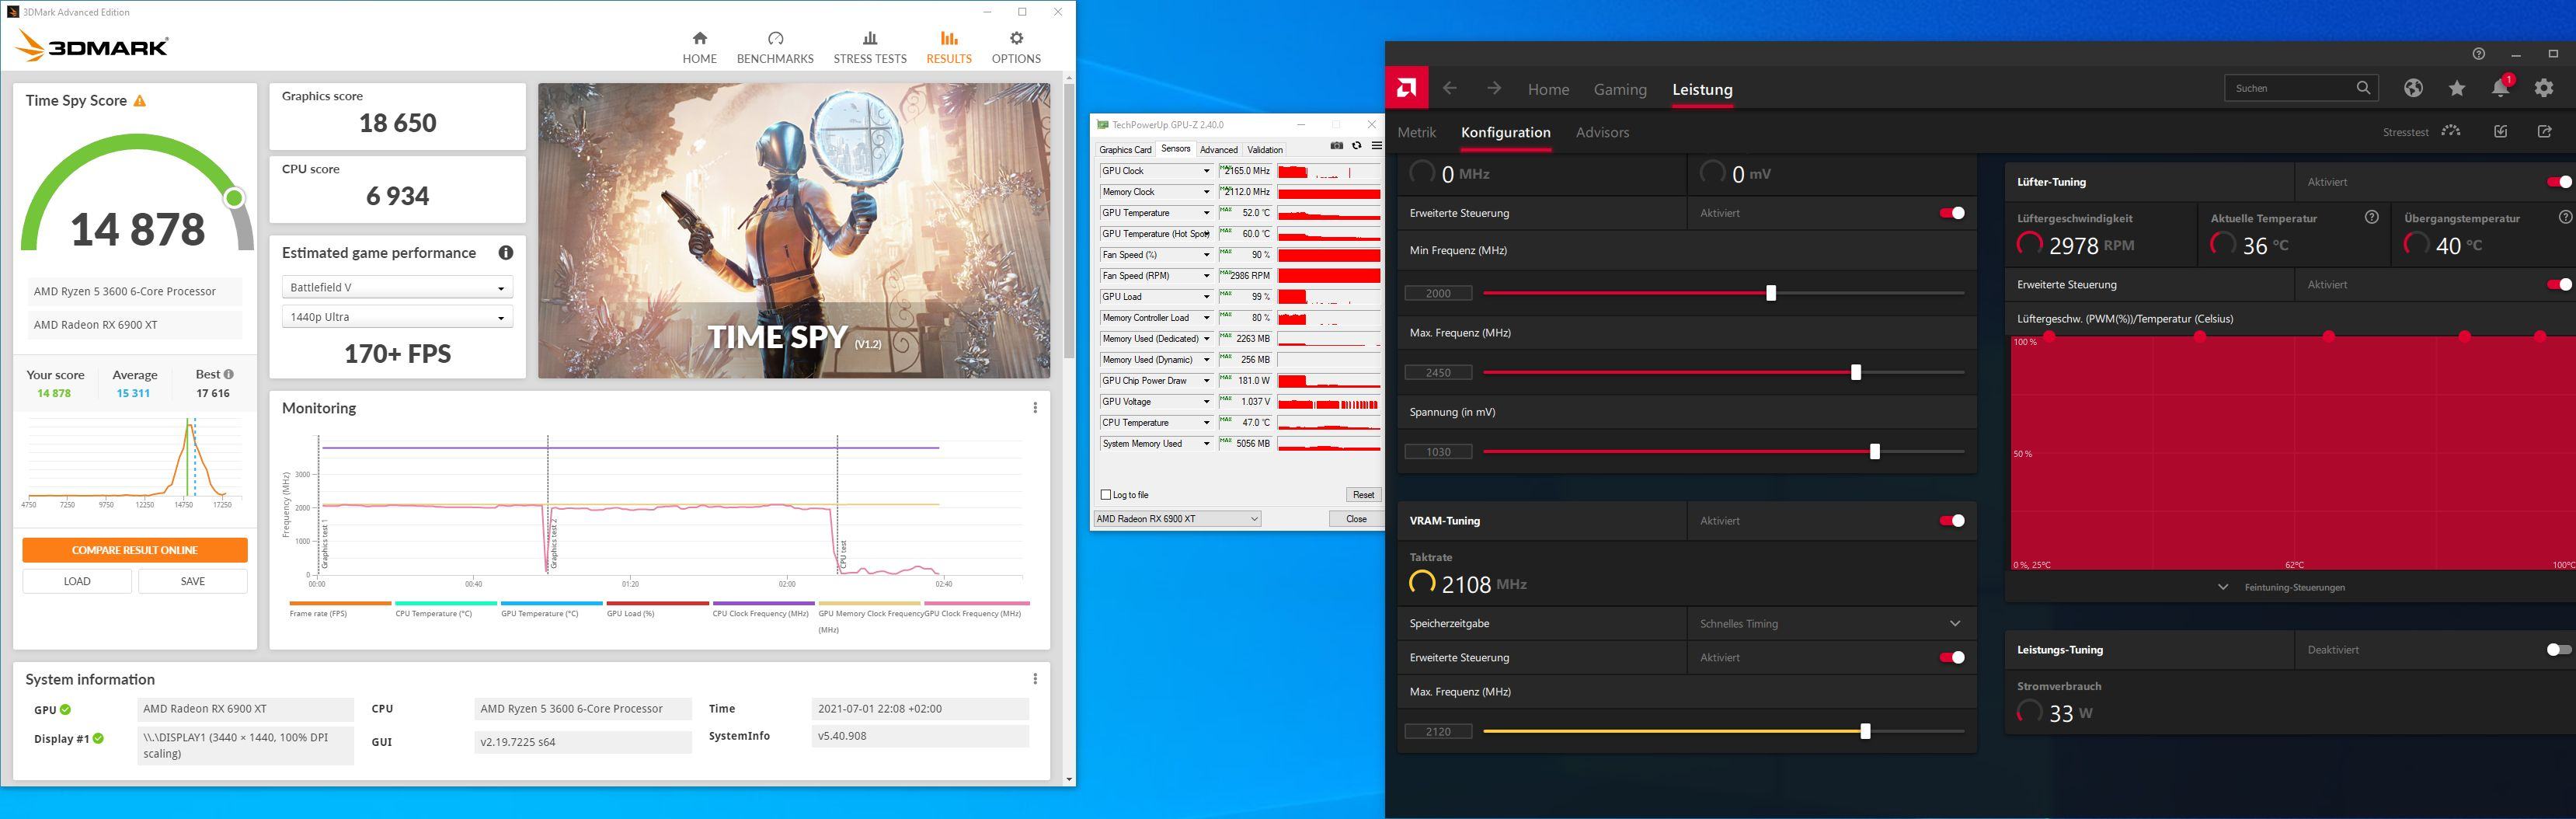Take GPU-Z screenshot with camera icon
Viewport: 2576px width, 819px height.
(x=1337, y=146)
